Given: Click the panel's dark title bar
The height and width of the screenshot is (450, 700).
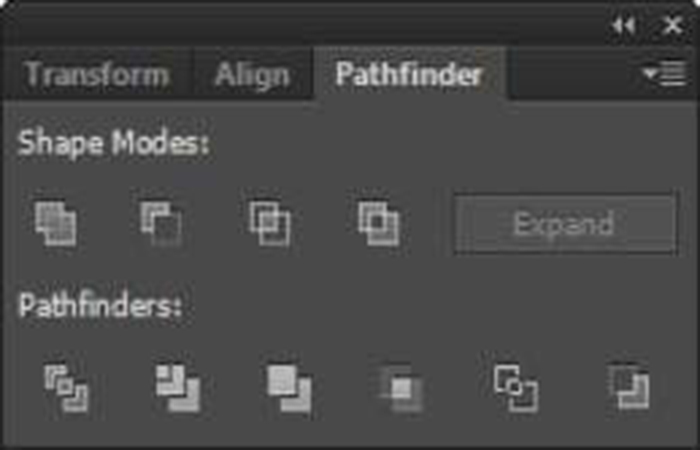Looking at the screenshot, I should point(304,25).
